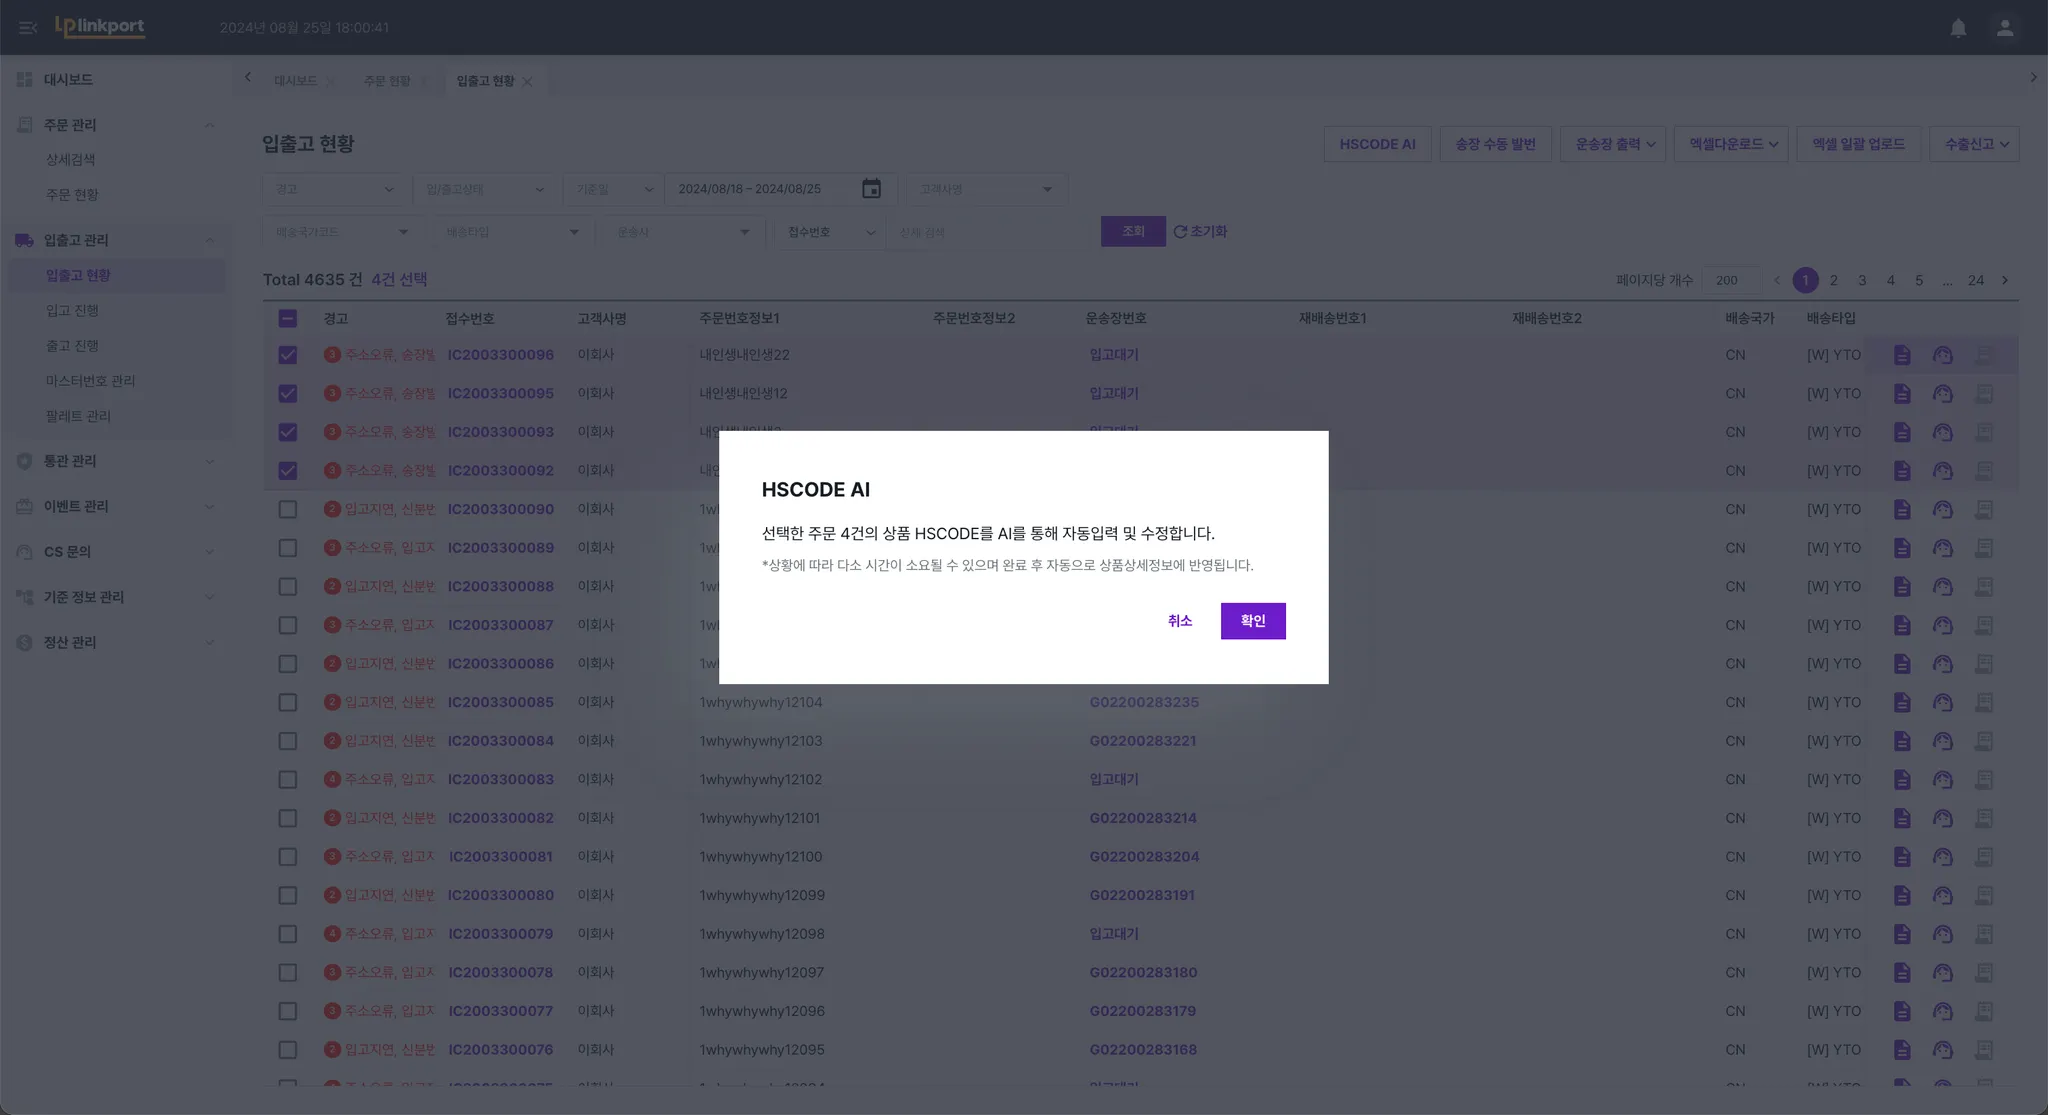Open 입고 진행 in the sidebar
Image resolution: width=2048 pixels, height=1115 pixels.
(72, 311)
